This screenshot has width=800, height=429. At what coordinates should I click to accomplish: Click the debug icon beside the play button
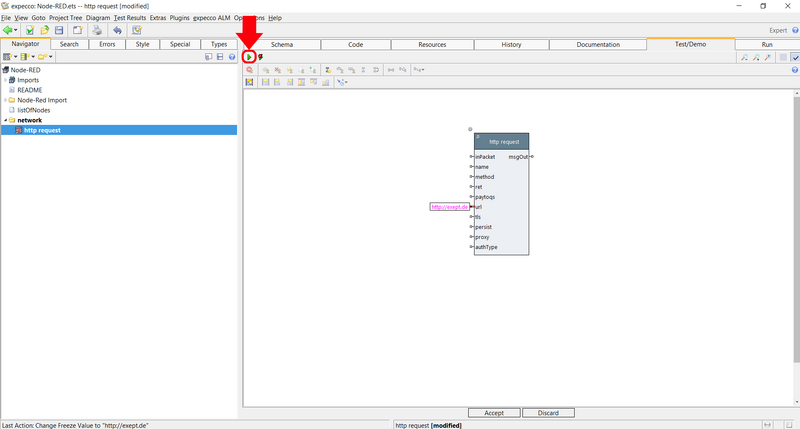pyautogui.click(x=260, y=57)
